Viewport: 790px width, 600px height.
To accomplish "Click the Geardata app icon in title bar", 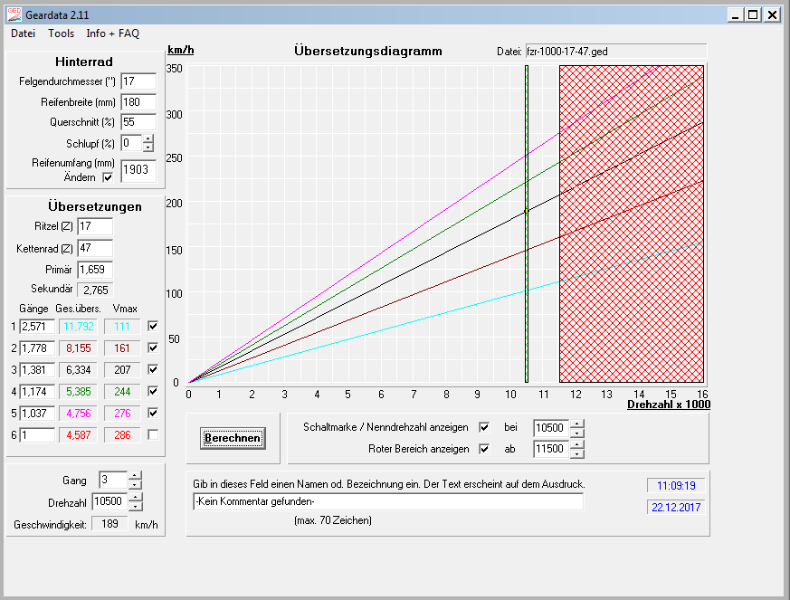I will 13,14.
